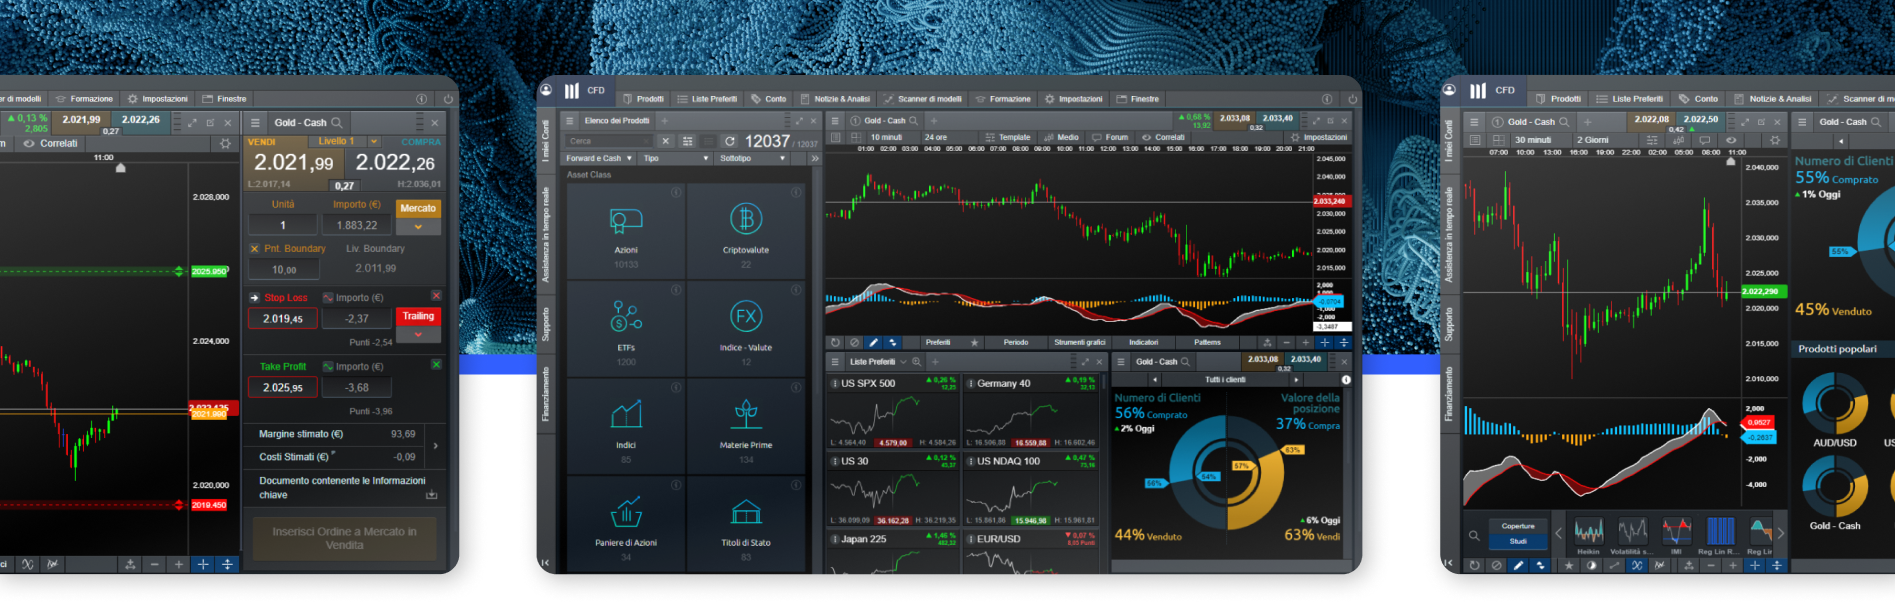Open the Materie Prime category

click(x=746, y=413)
